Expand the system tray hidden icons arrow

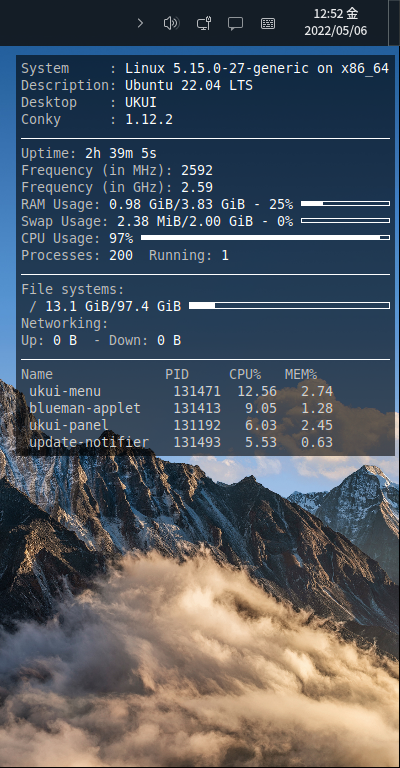tap(141, 23)
